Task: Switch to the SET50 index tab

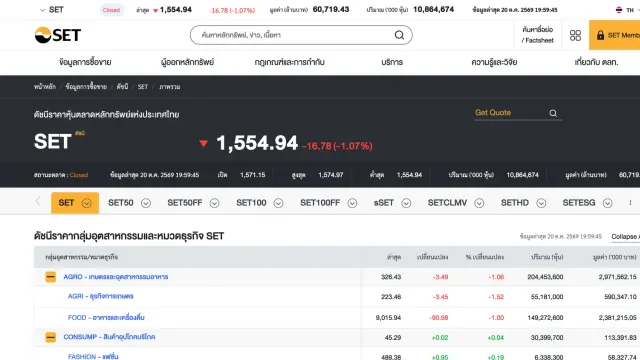Action: 121,203
